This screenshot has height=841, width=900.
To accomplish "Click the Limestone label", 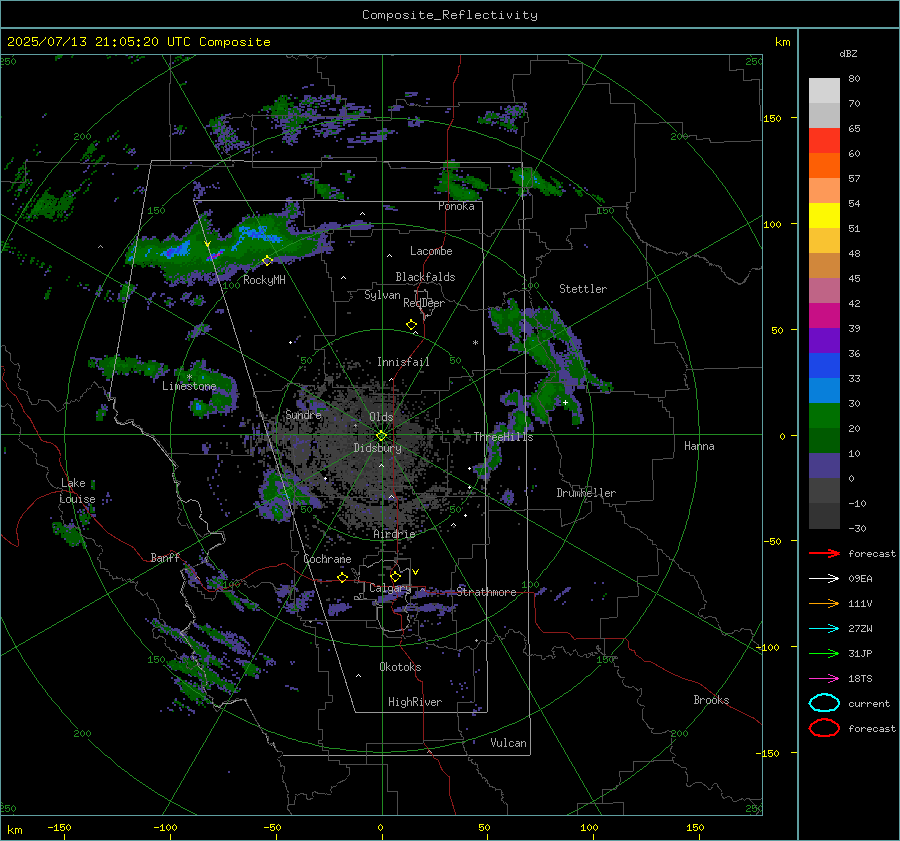I will click(189, 386).
